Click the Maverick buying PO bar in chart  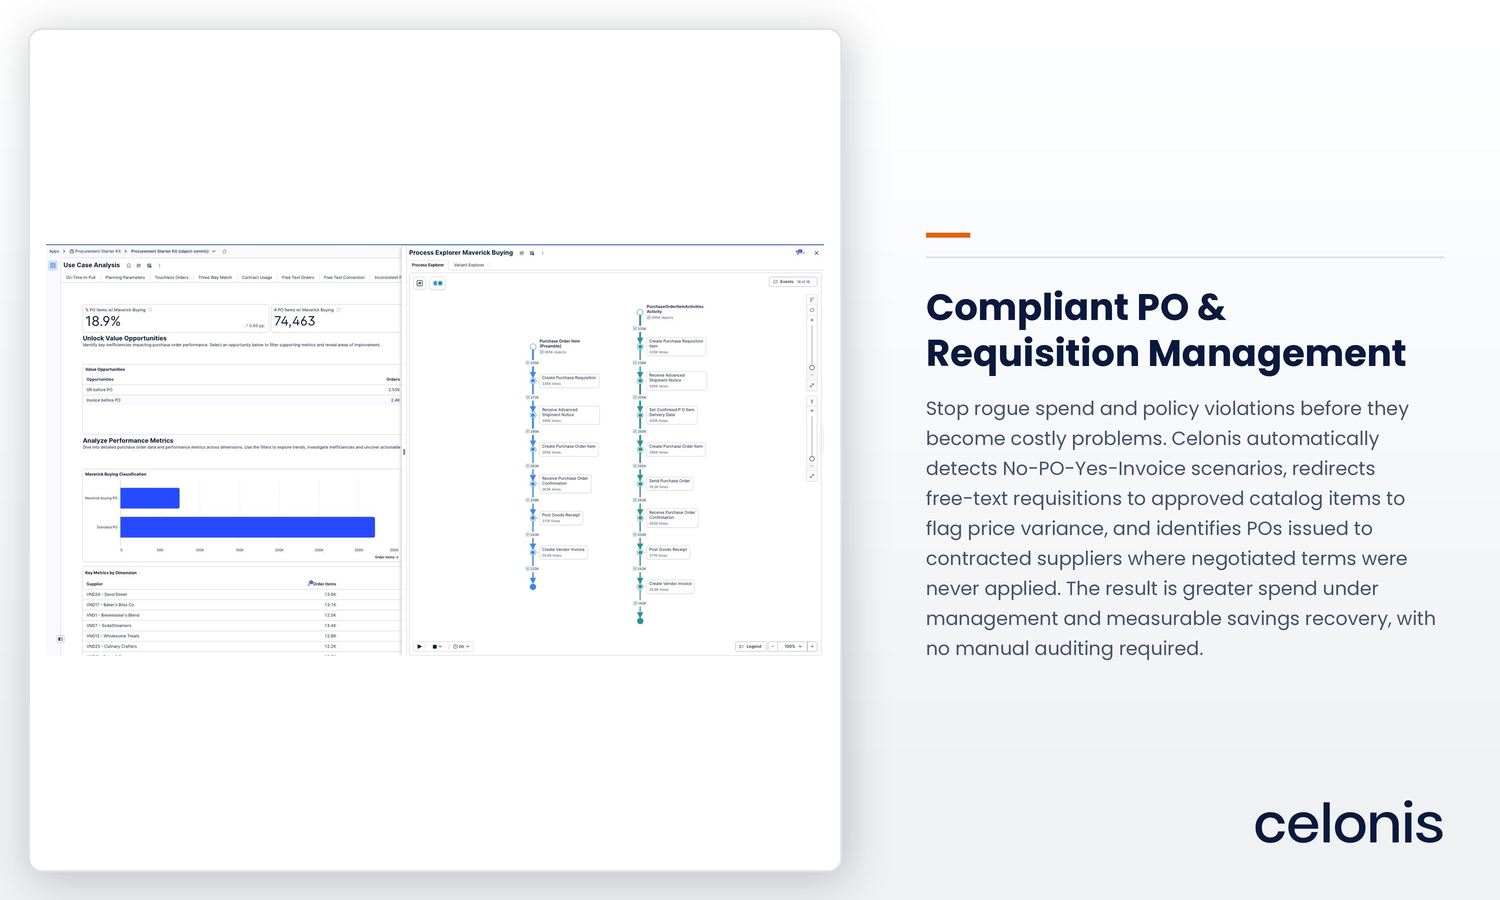(150, 498)
